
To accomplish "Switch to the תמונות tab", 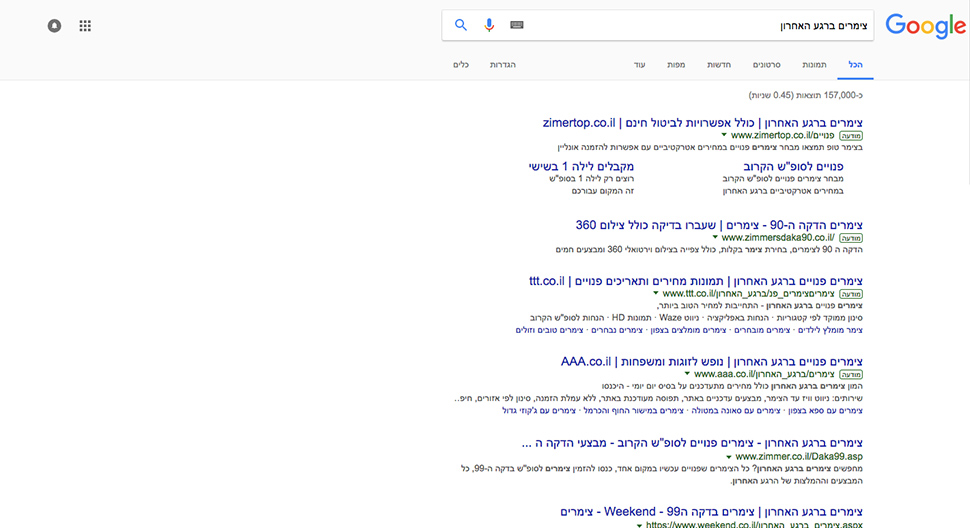I will pos(814,65).
